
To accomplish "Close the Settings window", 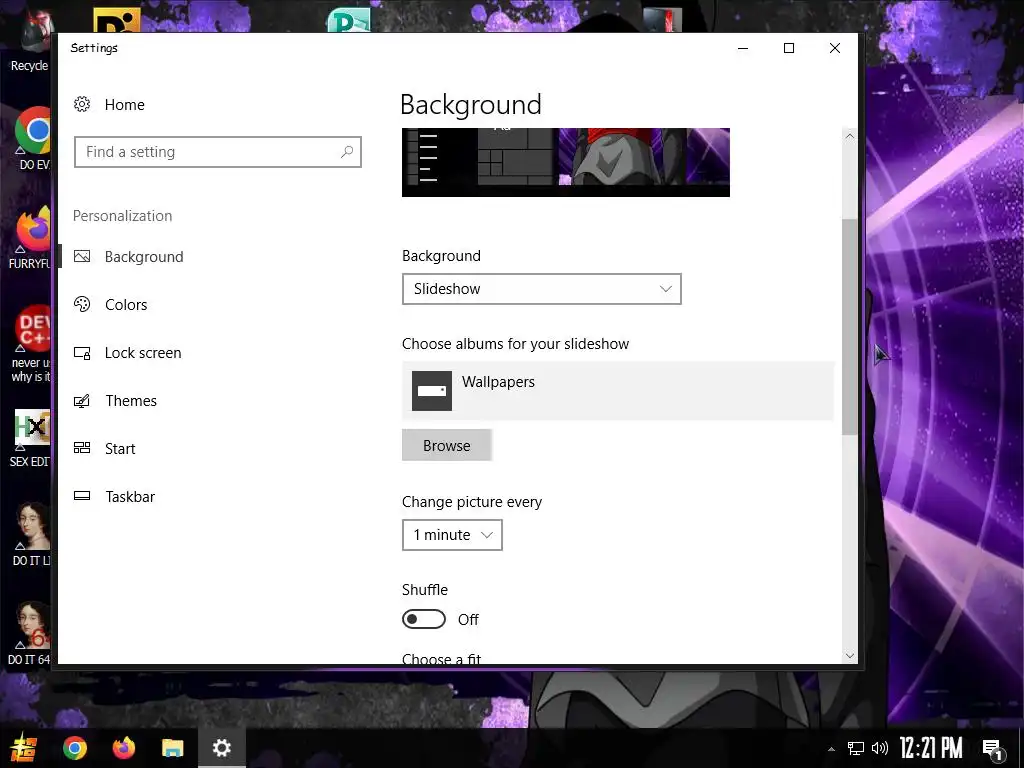I will coord(835,48).
